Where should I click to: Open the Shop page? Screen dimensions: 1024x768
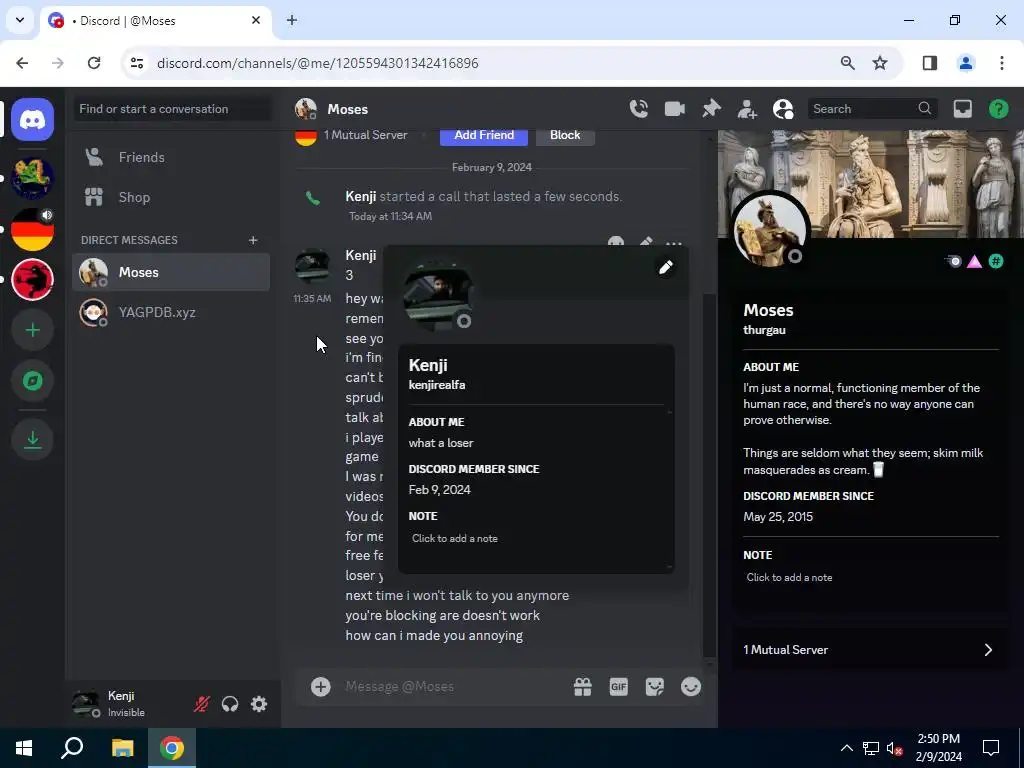[x=171, y=197]
